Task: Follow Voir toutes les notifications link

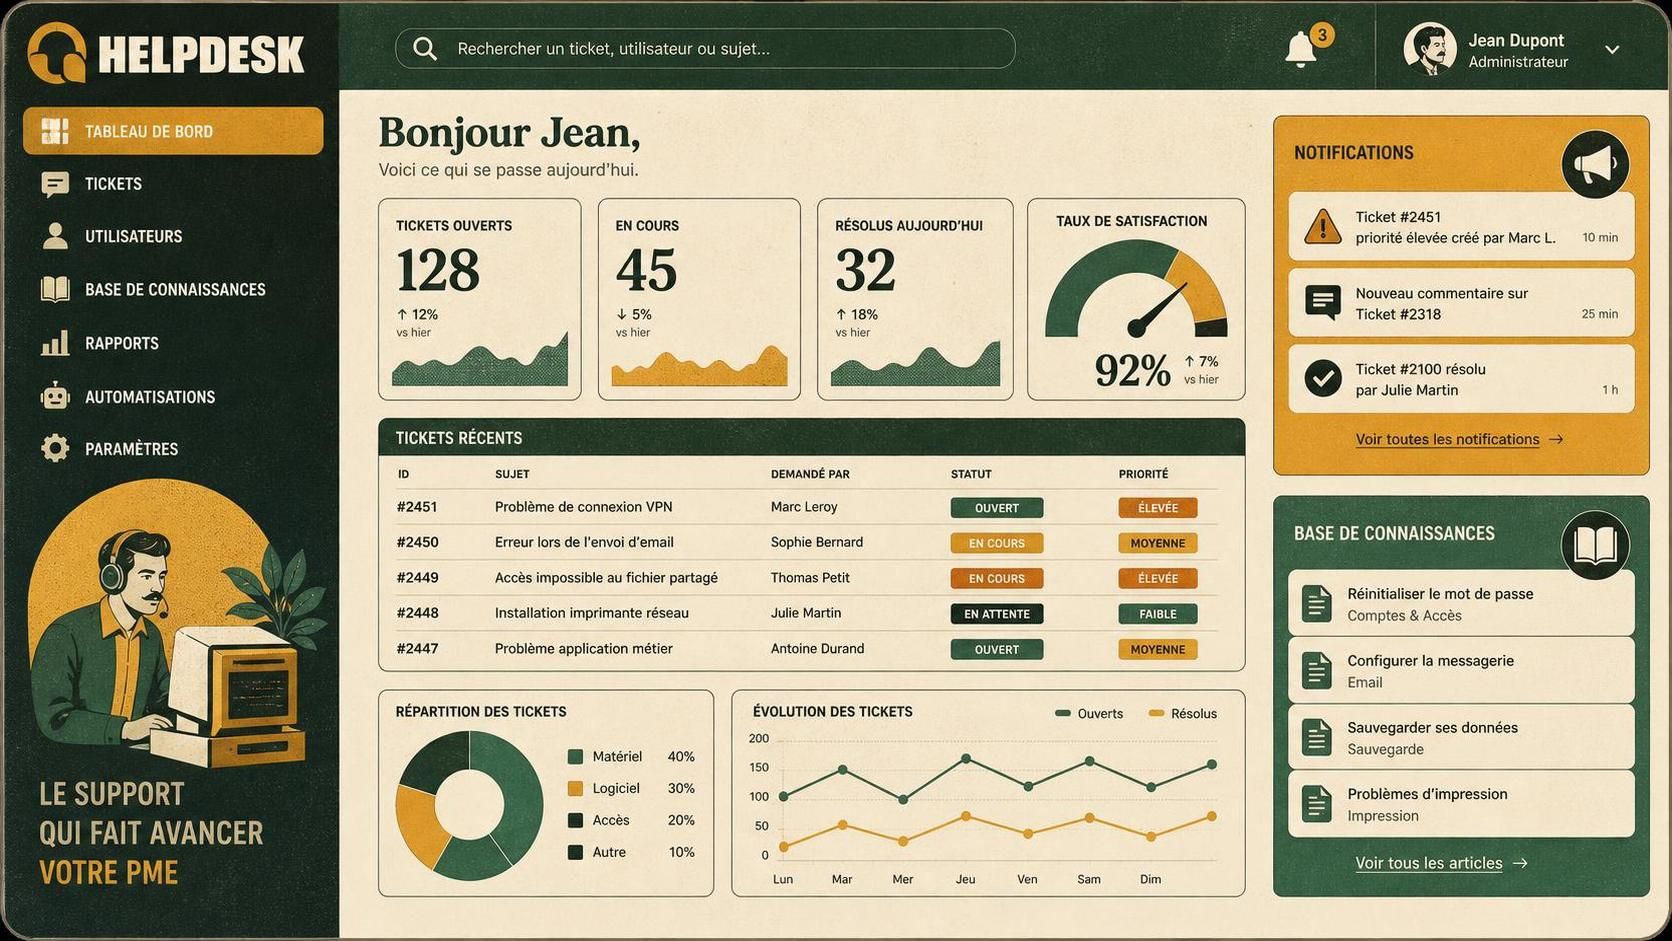Action: (x=1459, y=439)
